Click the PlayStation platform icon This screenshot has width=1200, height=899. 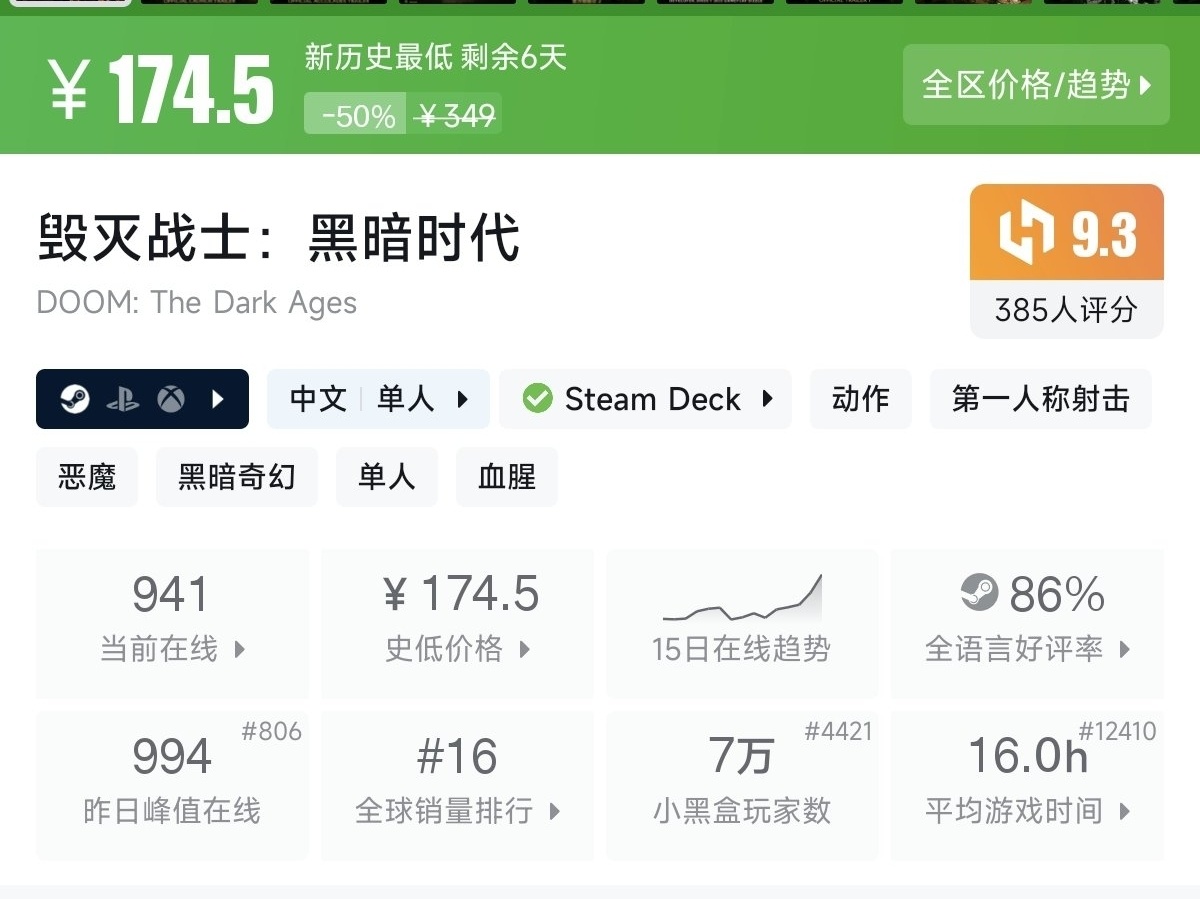(123, 400)
